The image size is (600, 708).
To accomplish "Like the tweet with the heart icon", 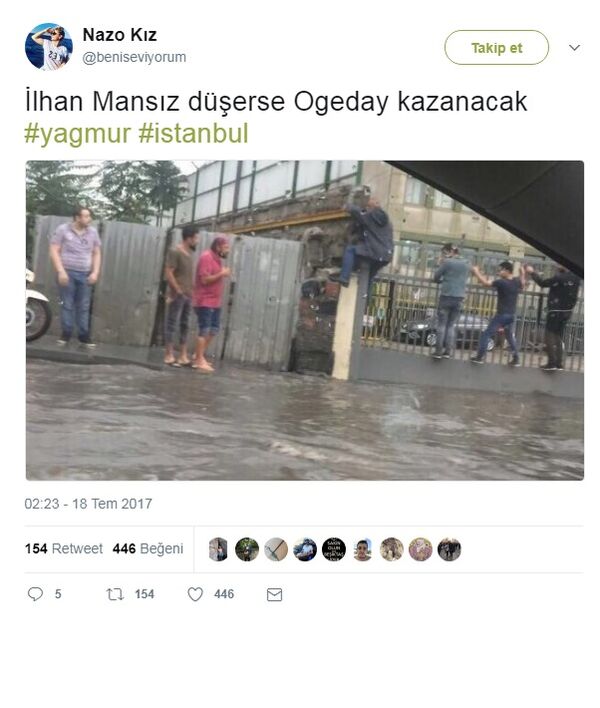I will click(195, 594).
